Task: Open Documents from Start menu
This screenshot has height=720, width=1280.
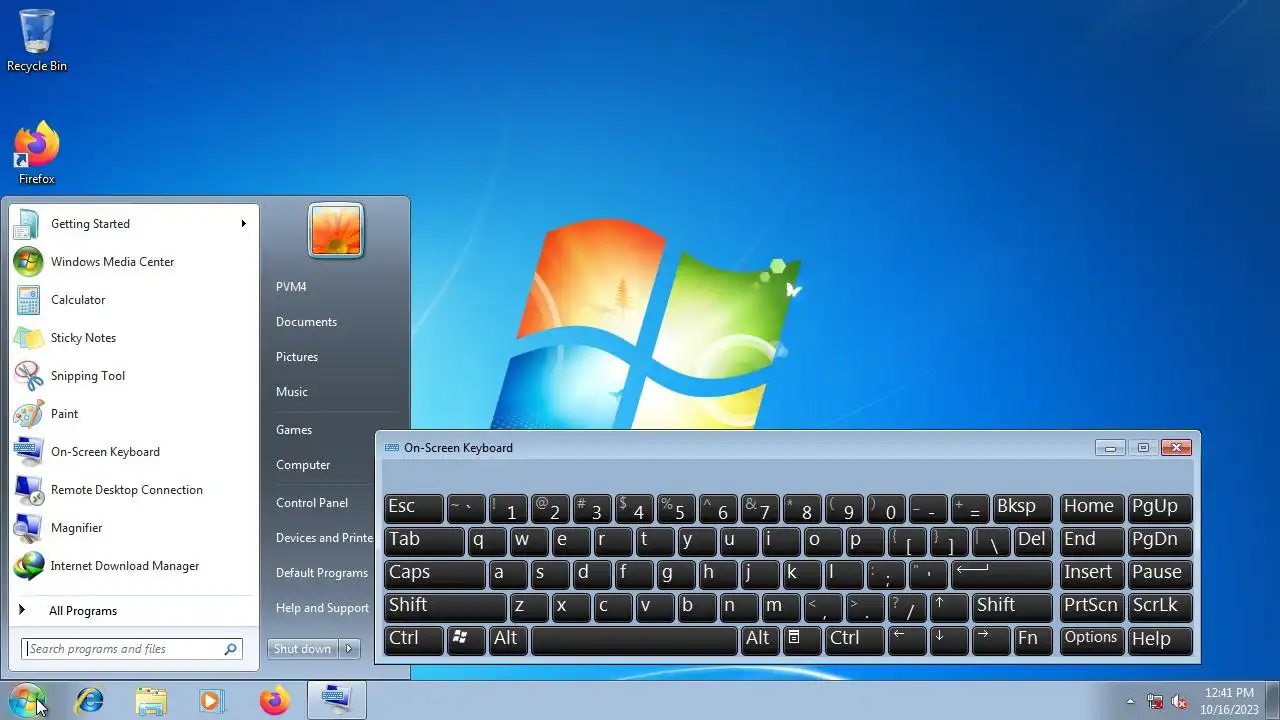Action: [x=307, y=322]
